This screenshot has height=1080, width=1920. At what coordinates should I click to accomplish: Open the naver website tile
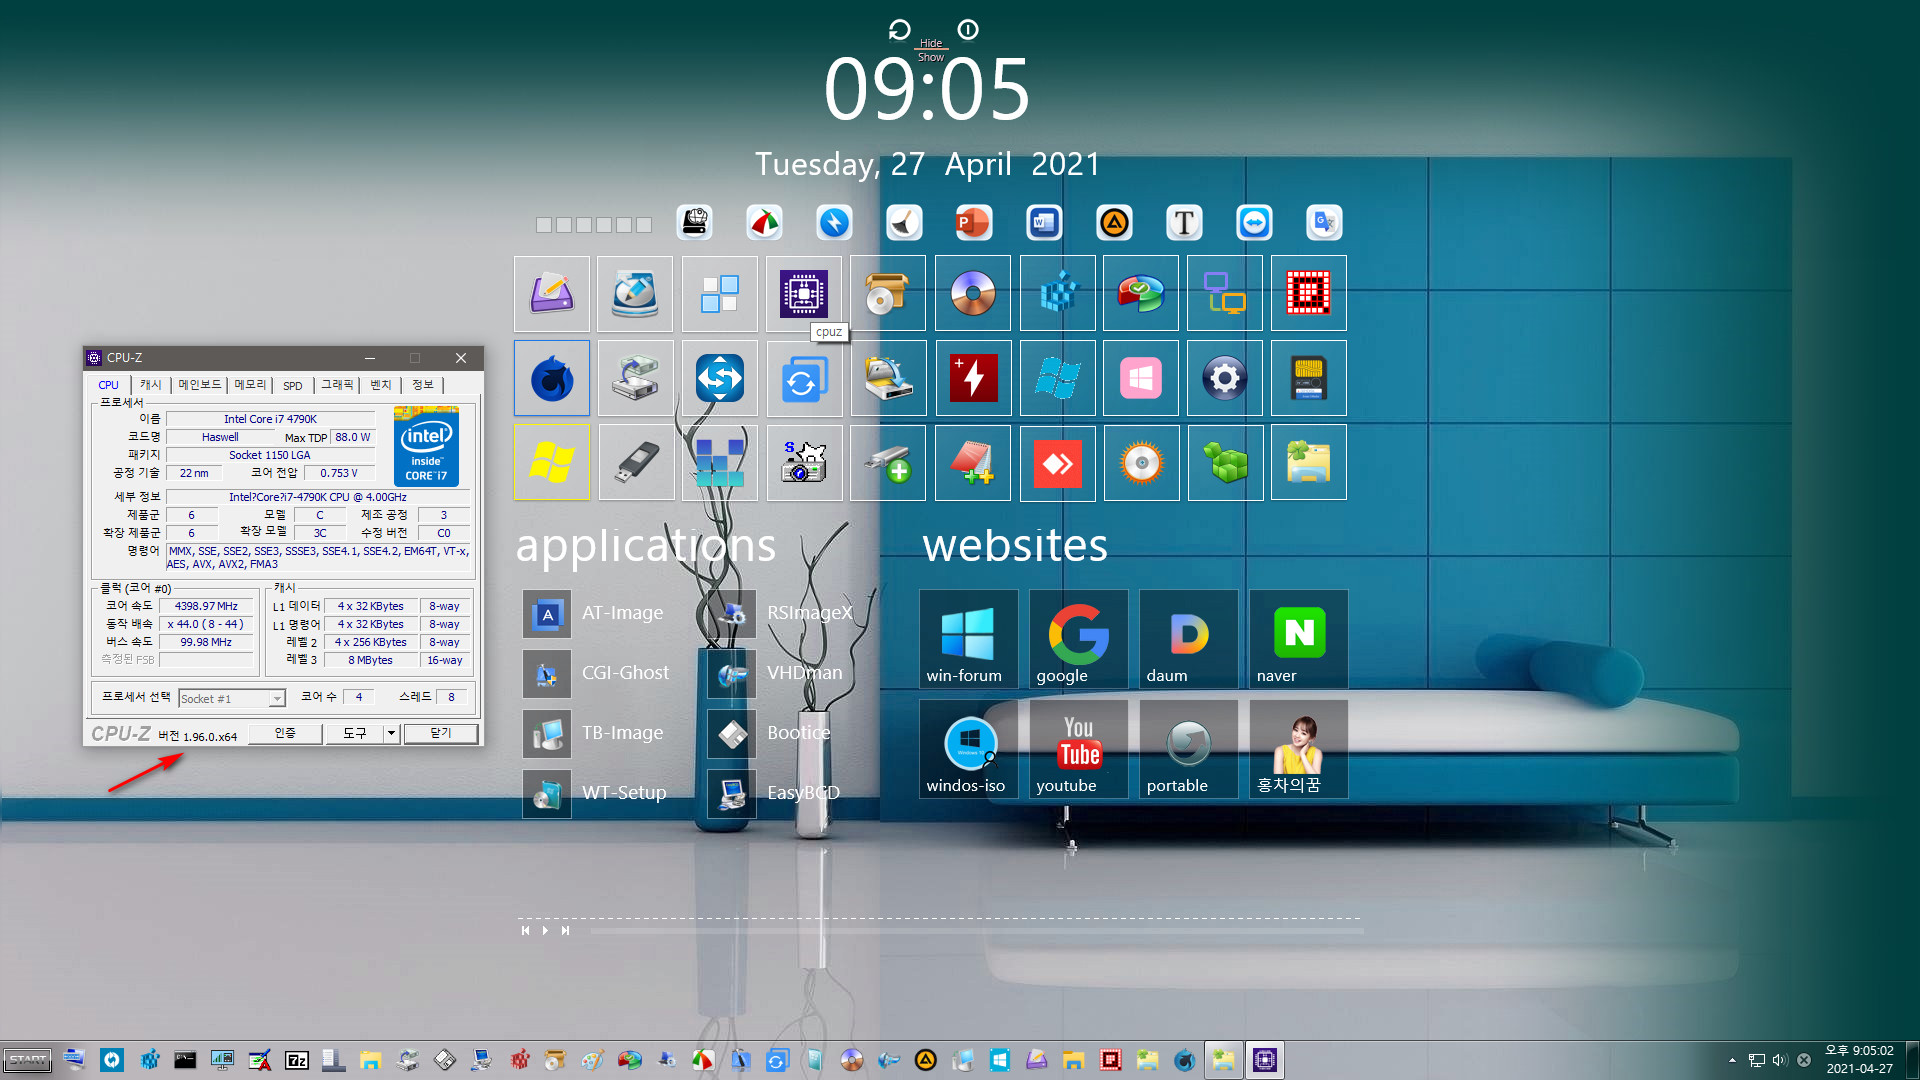pyautogui.click(x=1298, y=639)
